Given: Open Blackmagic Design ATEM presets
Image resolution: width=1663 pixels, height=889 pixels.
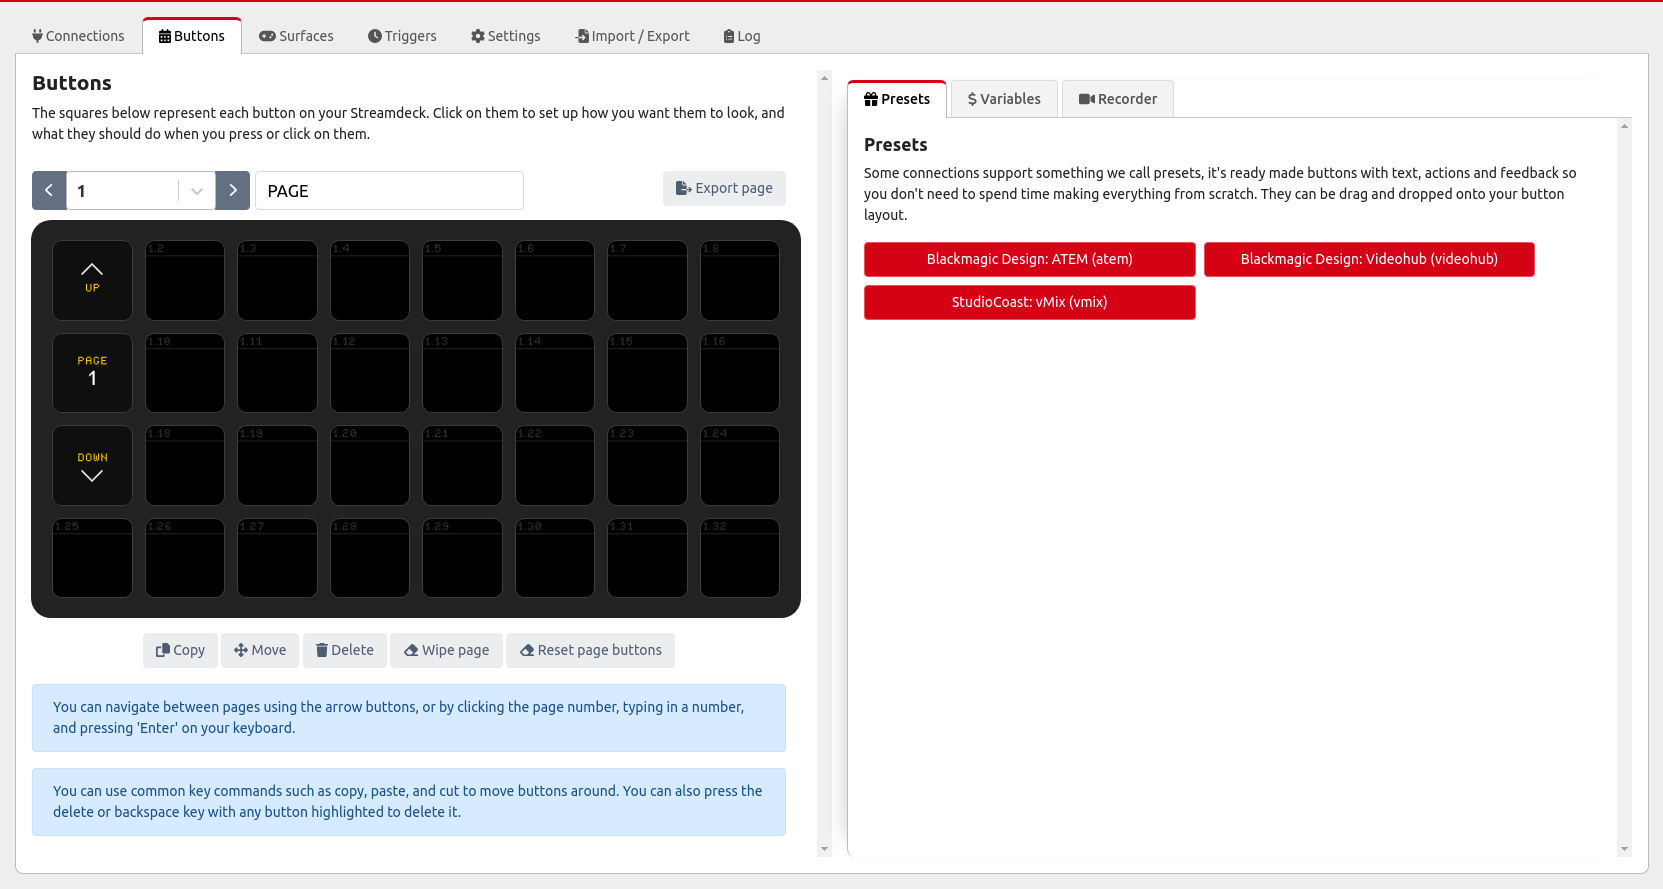Looking at the screenshot, I should (1029, 259).
